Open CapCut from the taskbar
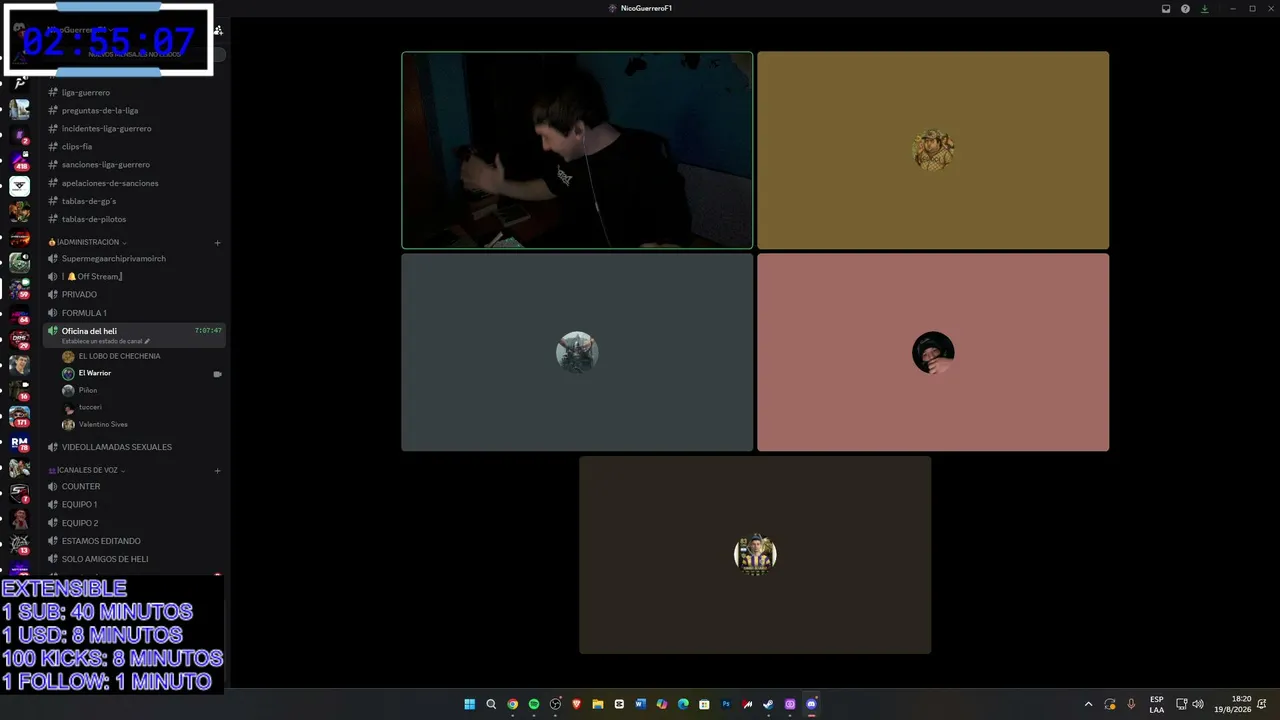Viewport: 1280px width, 720px height. click(619, 704)
